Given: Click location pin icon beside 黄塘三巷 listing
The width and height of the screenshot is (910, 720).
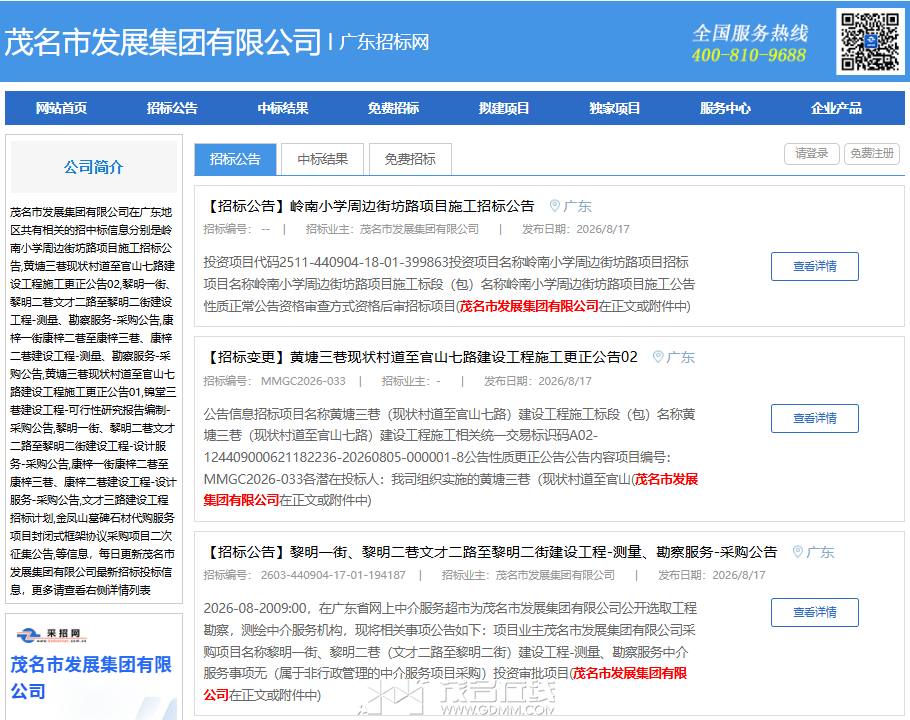Looking at the screenshot, I should pos(658,356).
